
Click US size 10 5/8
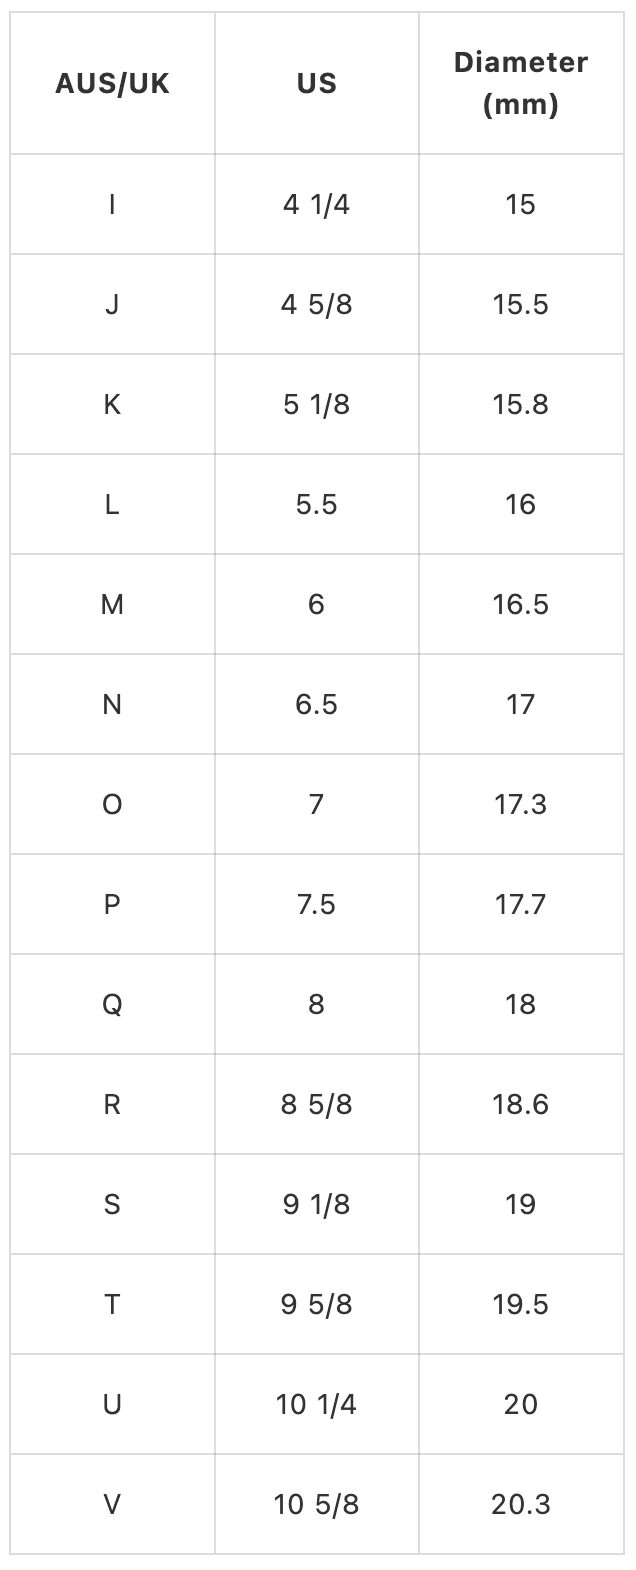(316, 1504)
